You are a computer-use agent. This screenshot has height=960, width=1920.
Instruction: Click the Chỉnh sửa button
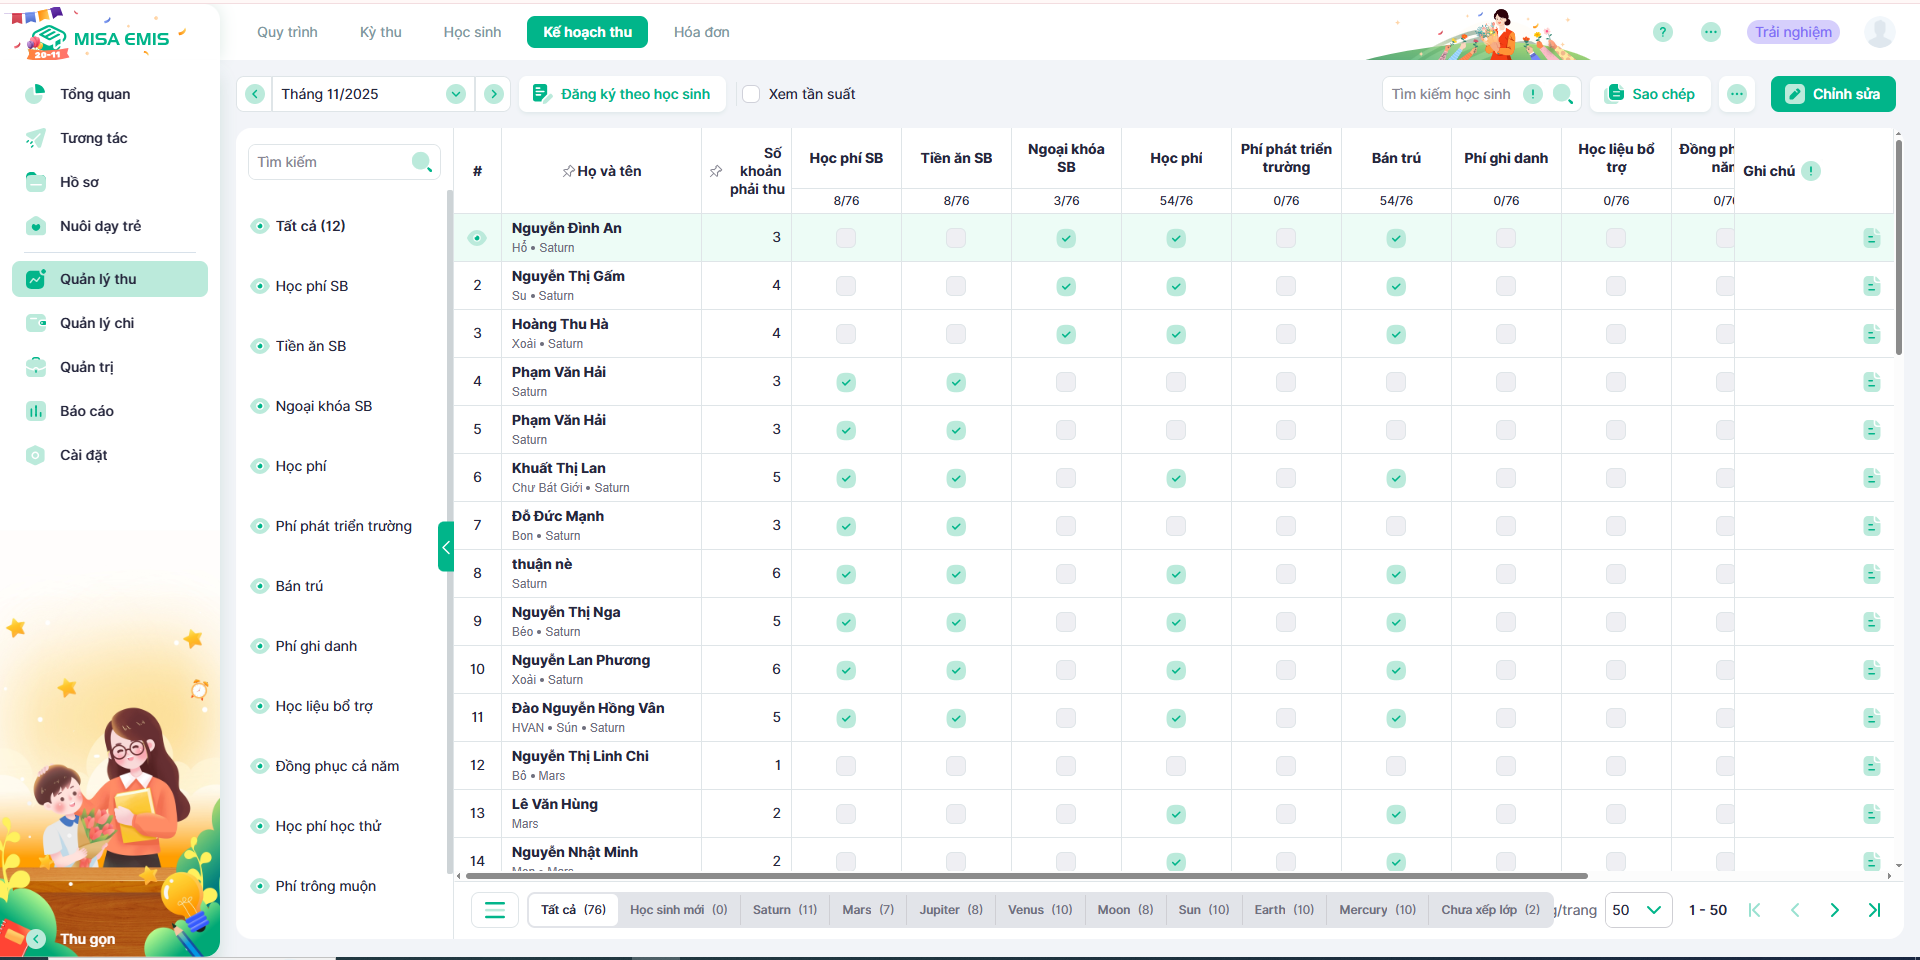[1832, 94]
